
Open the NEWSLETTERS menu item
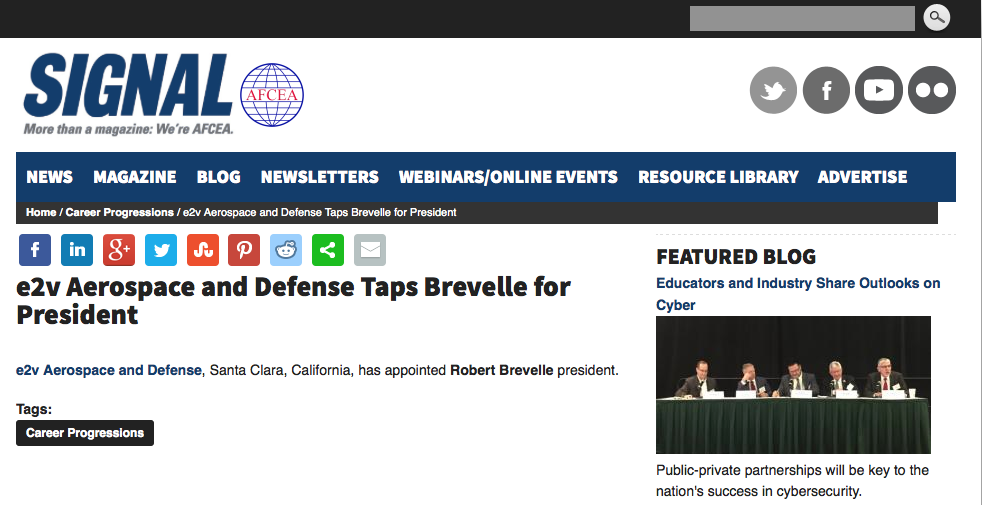319,177
